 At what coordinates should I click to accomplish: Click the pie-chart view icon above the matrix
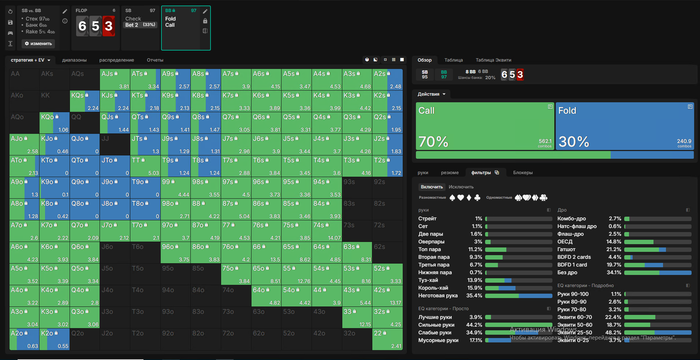click(367, 59)
